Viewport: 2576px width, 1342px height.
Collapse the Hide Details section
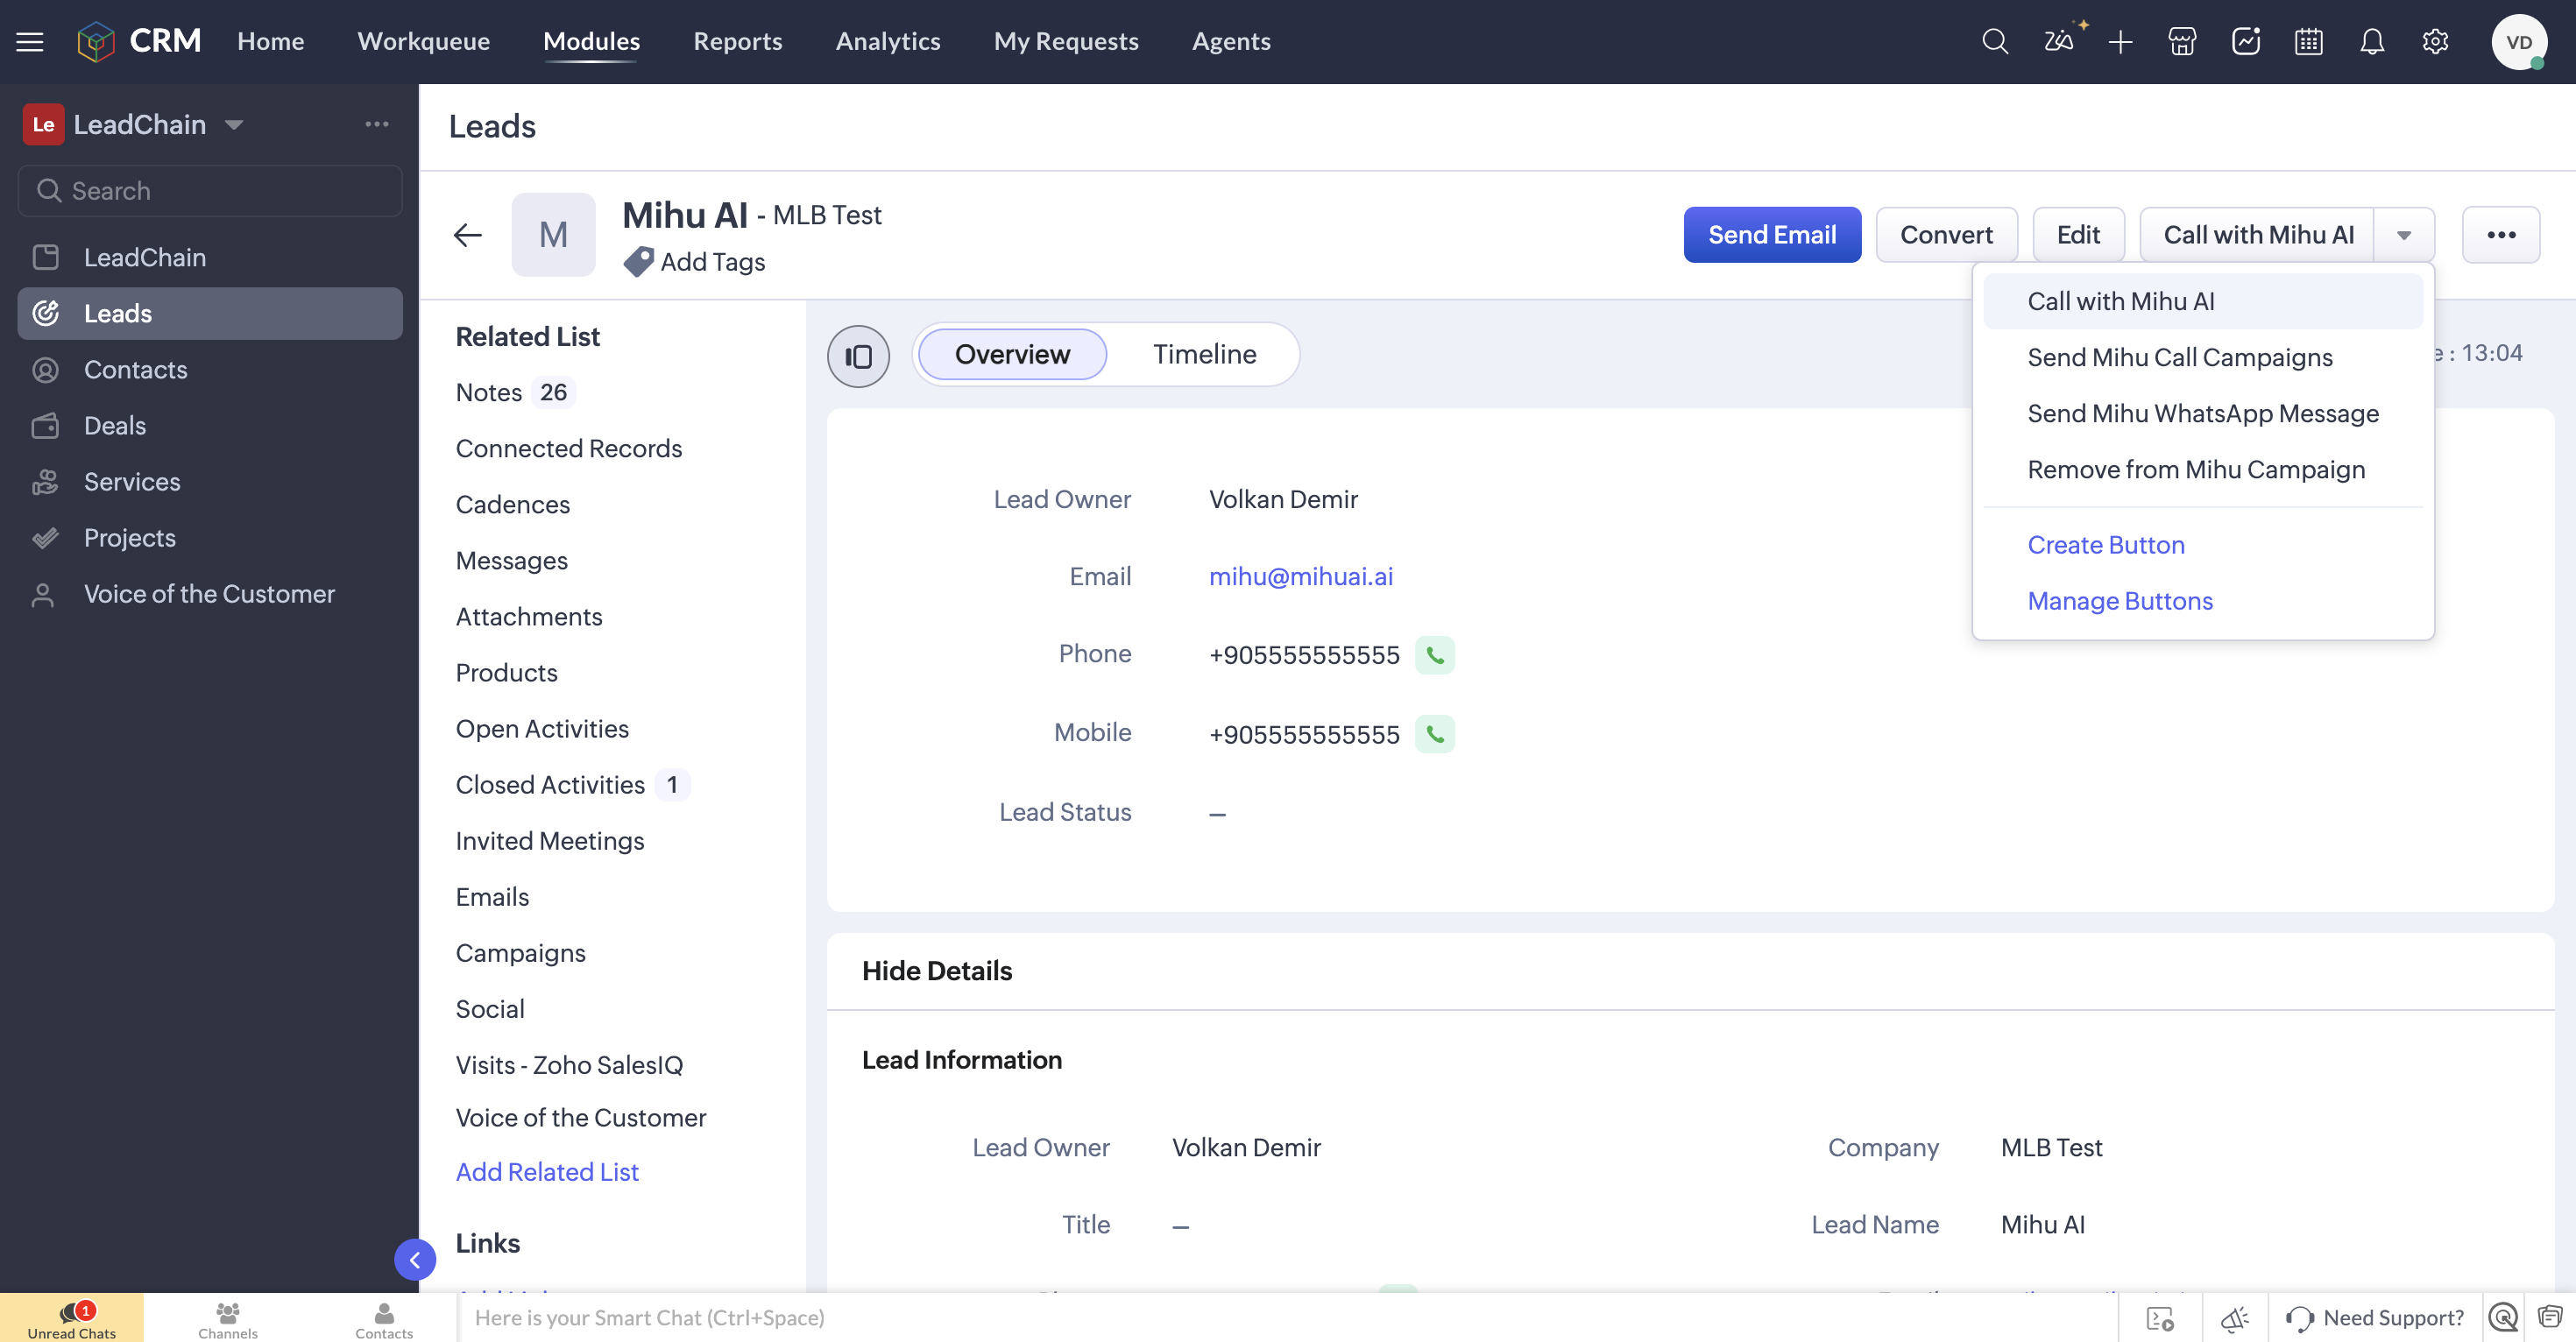click(937, 971)
